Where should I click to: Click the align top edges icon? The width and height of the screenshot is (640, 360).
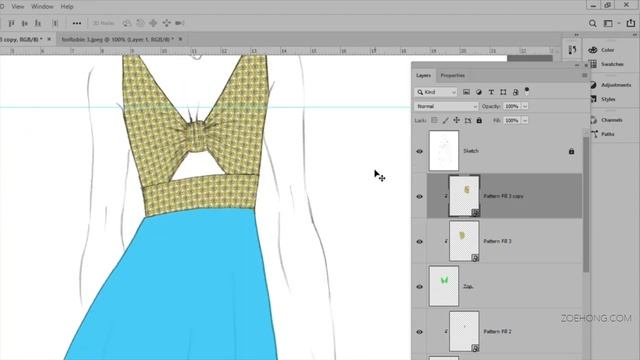tap(11, 23)
